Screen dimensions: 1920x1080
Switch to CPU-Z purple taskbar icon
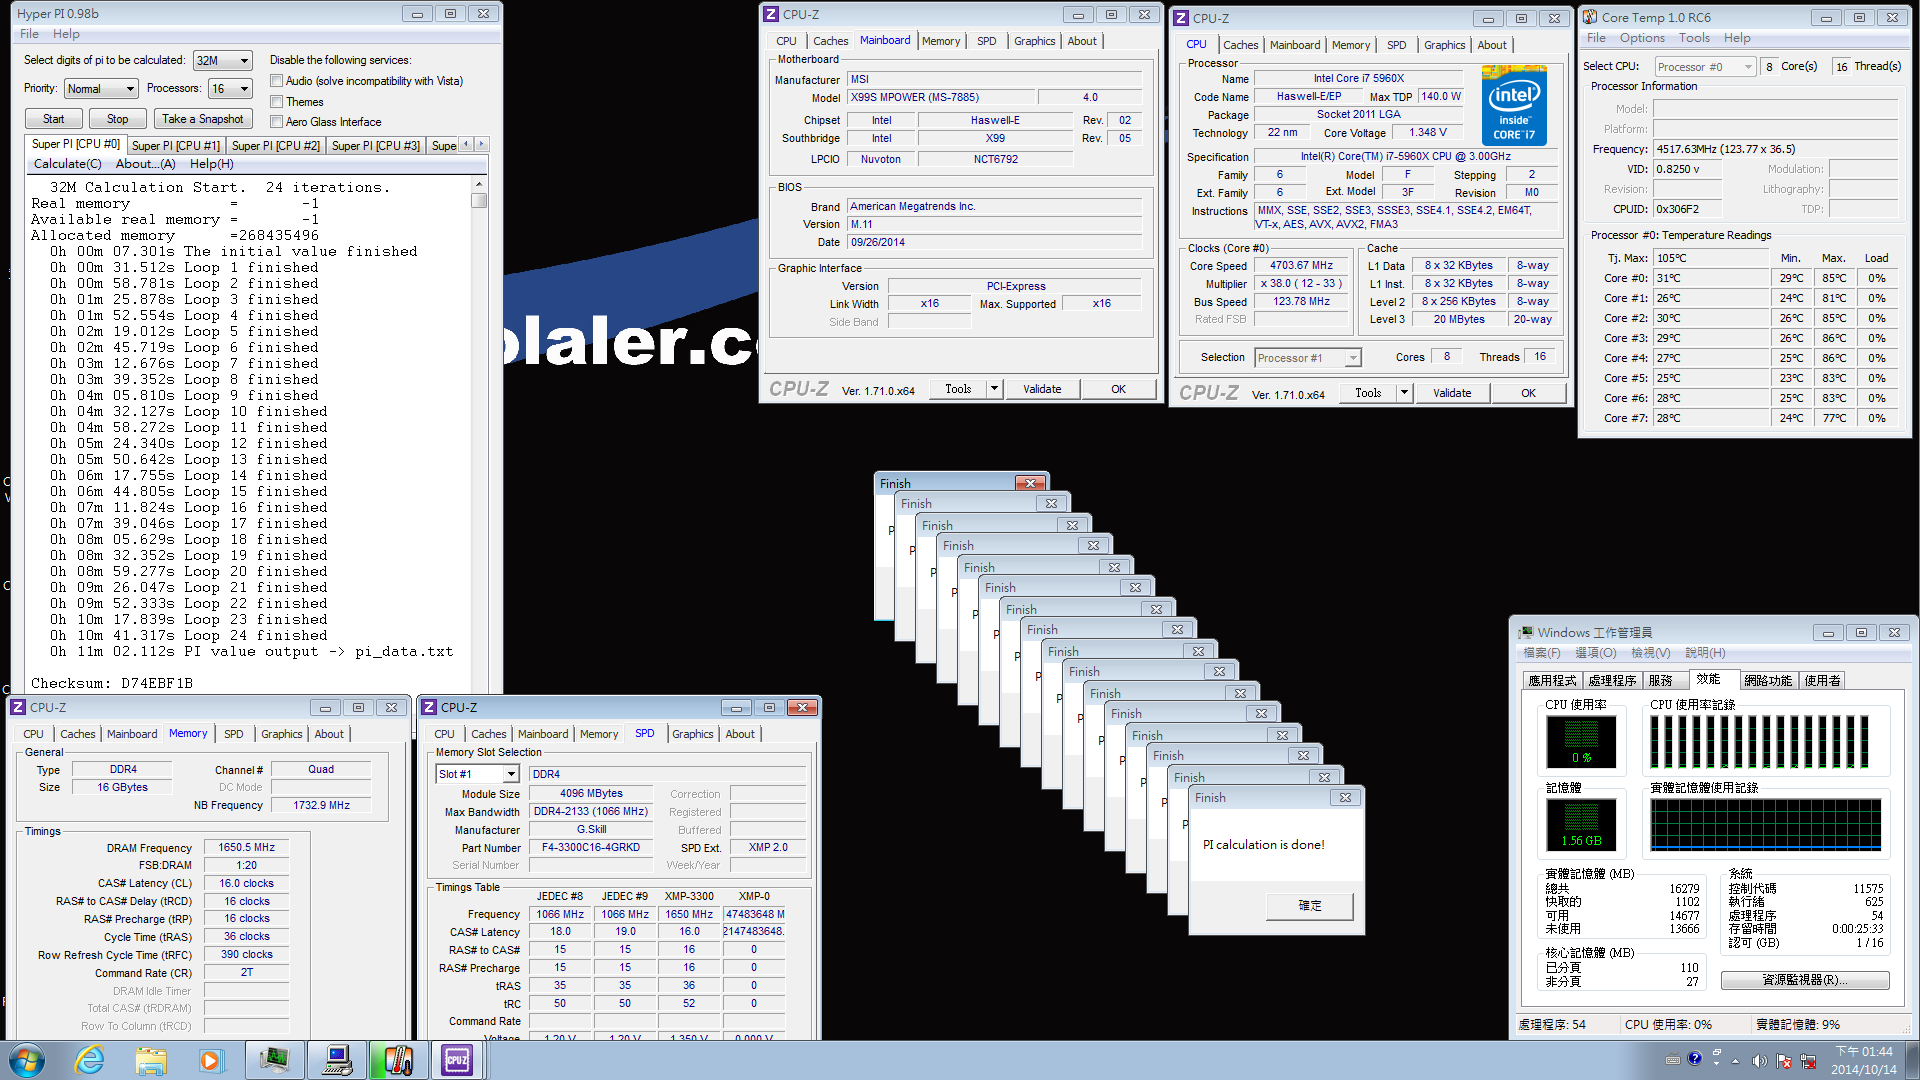click(457, 1060)
